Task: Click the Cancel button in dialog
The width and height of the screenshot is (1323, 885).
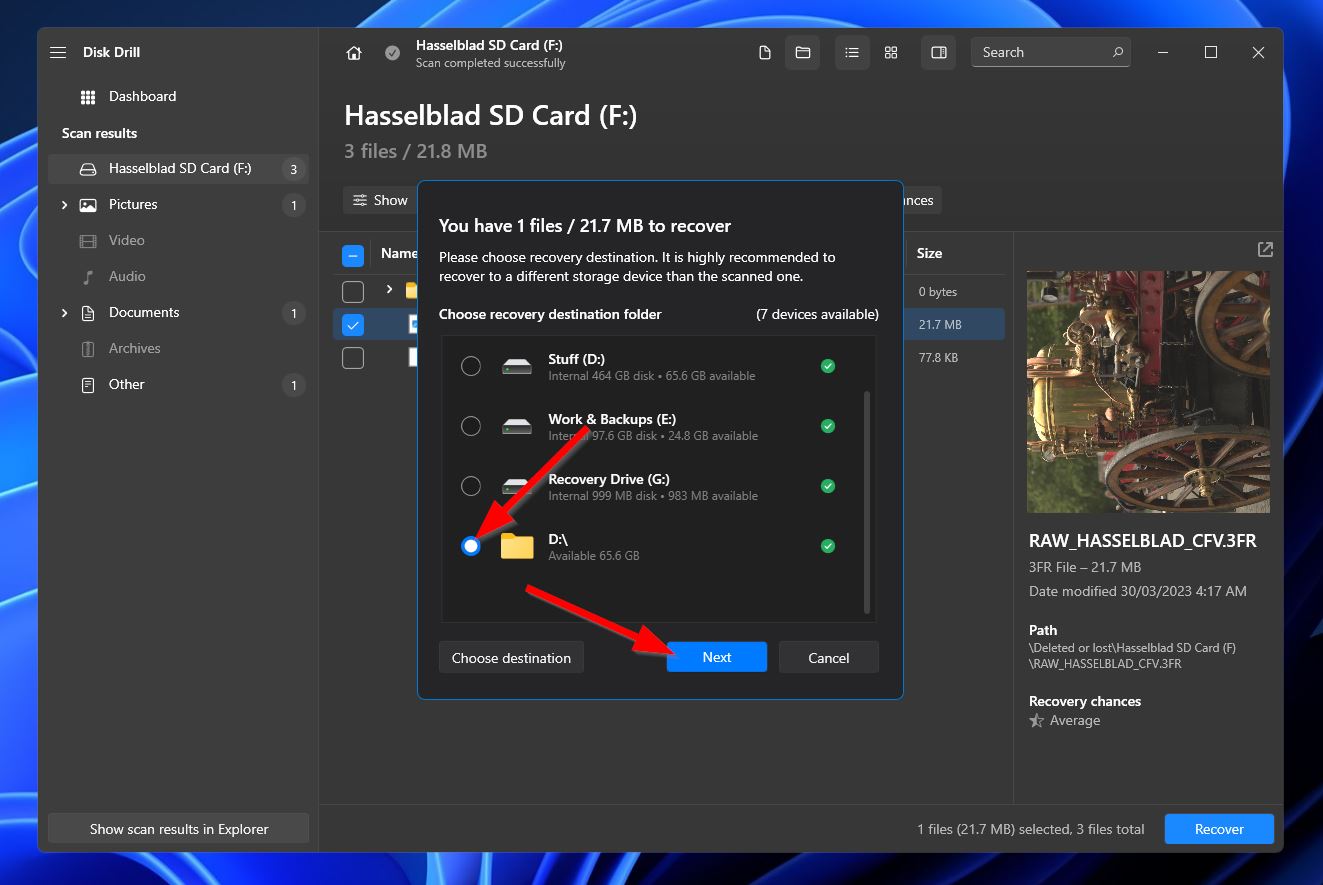Action: tap(829, 657)
